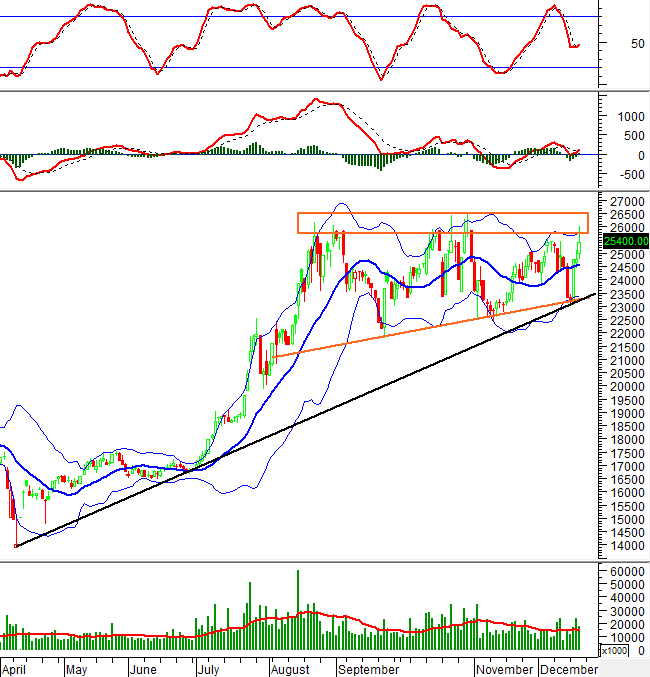Viewport: 650px width, 677px height.
Task: Click the 25400.00 current price tag
Action: [x=625, y=240]
